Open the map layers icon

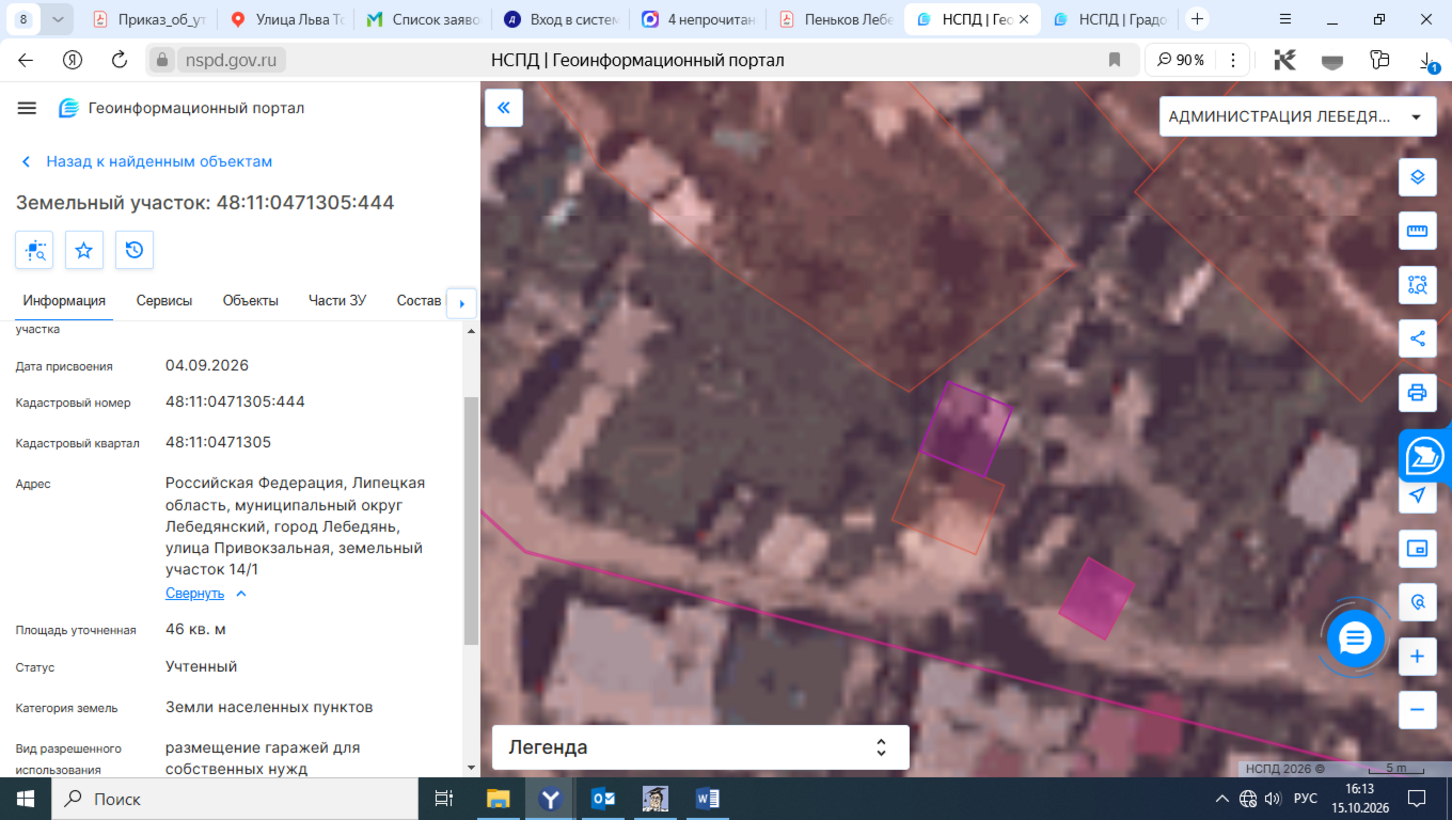pos(1417,178)
